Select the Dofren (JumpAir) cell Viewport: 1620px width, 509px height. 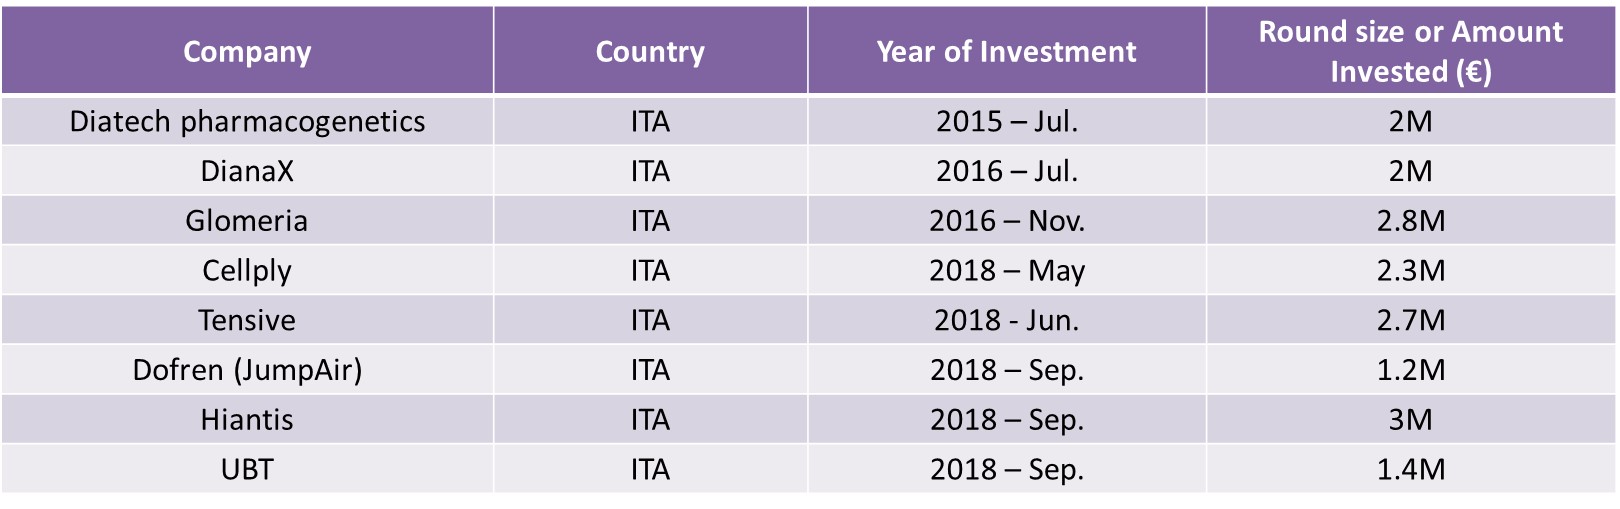pyautogui.click(x=247, y=370)
